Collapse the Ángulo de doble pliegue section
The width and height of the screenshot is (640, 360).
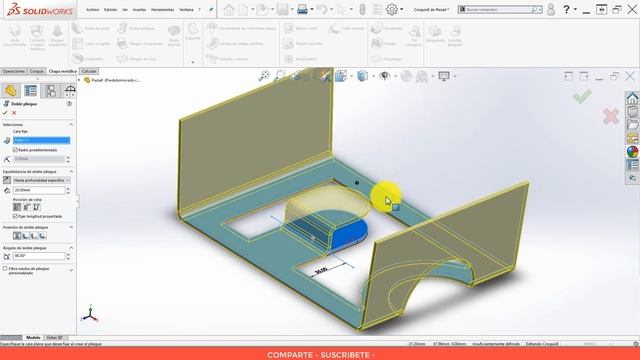71,248
